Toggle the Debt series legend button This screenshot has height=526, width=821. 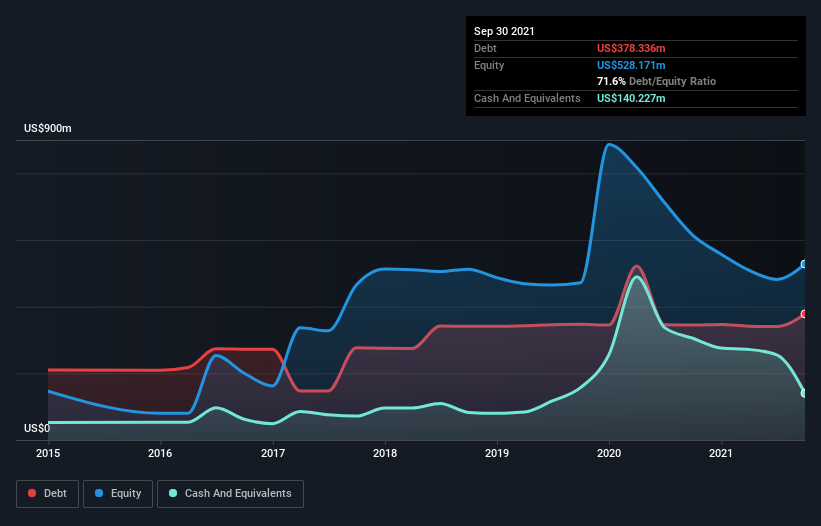pos(47,494)
